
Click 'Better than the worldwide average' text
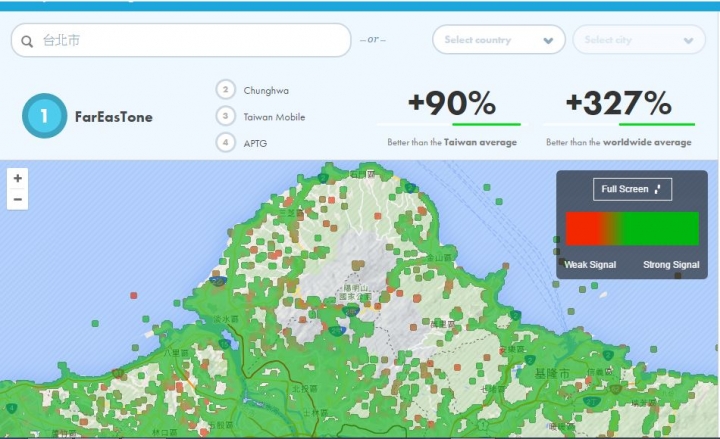pyautogui.click(x=619, y=142)
